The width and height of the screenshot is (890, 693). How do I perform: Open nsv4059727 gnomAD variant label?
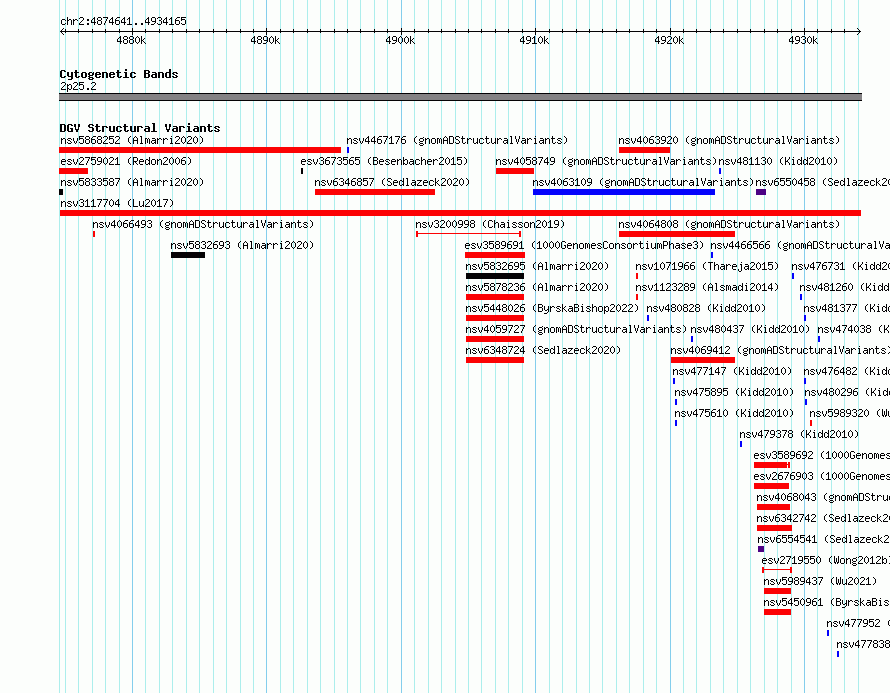point(576,329)
